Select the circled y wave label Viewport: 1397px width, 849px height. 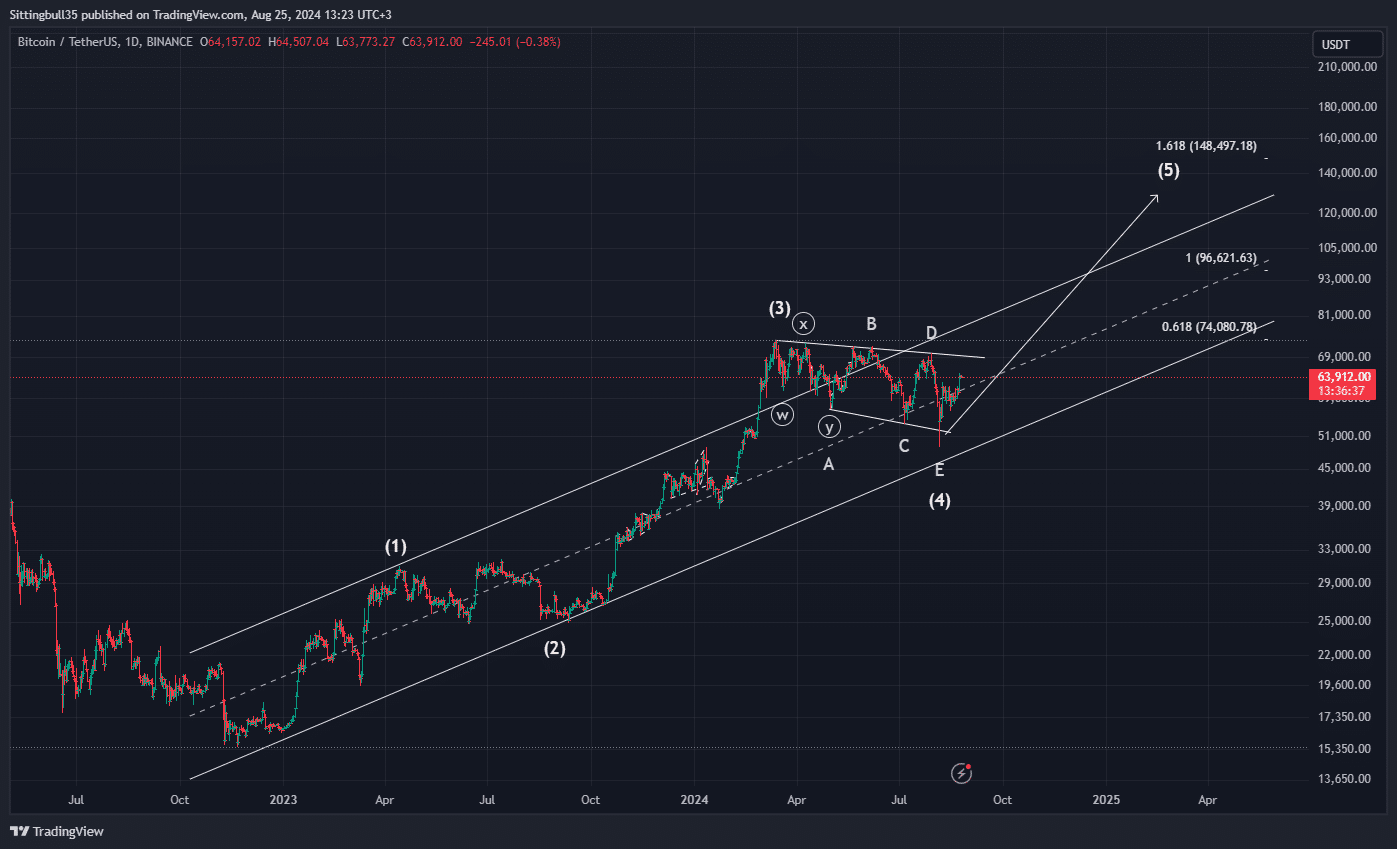829,427
